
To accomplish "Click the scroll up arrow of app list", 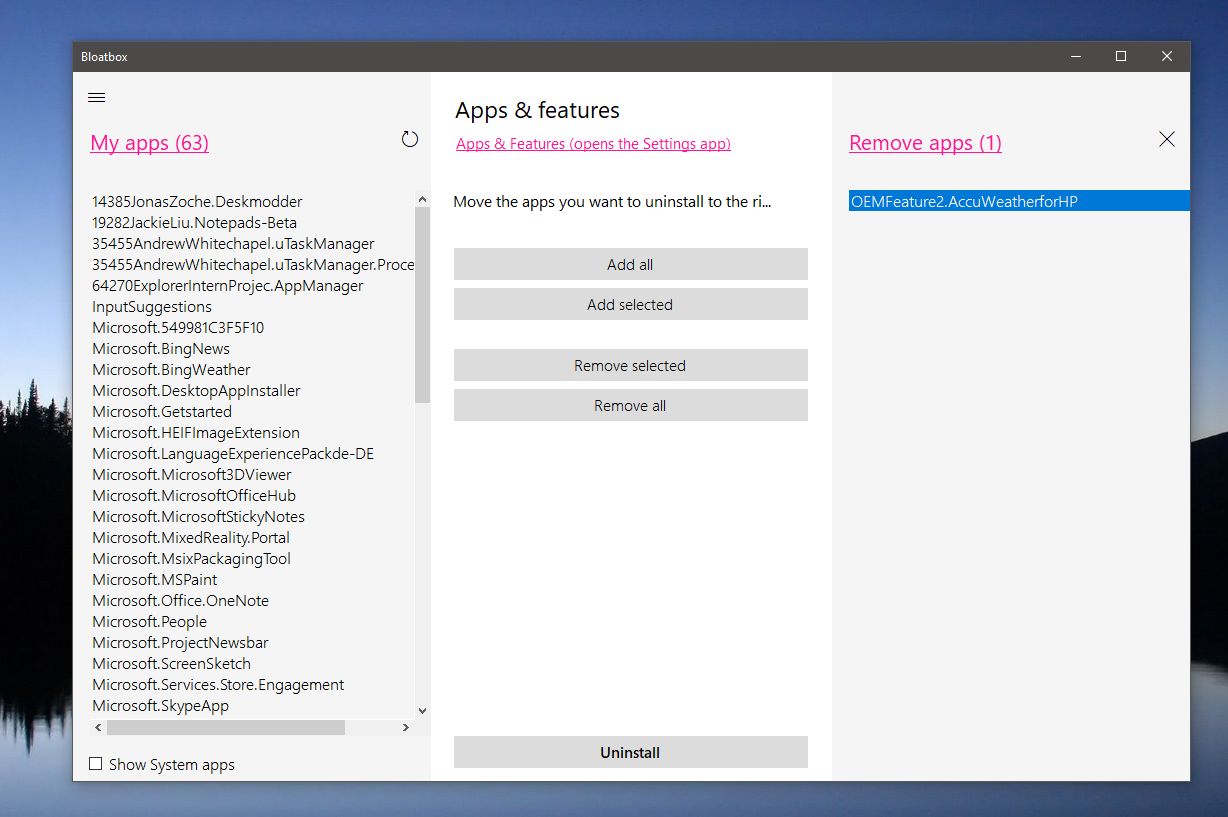I will (422, 198).
